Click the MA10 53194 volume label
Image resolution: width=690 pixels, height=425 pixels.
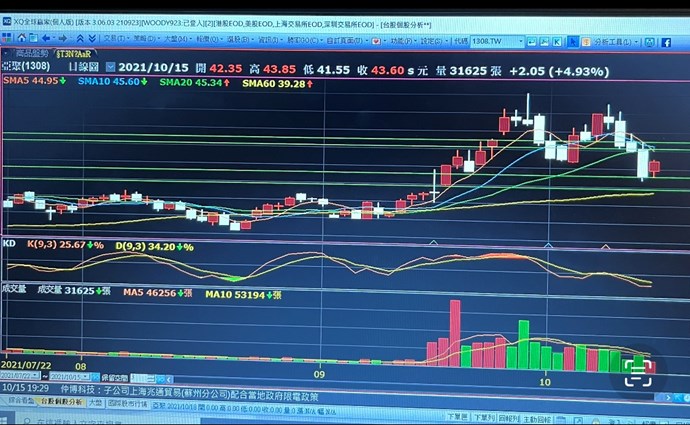tap(243, 294)
